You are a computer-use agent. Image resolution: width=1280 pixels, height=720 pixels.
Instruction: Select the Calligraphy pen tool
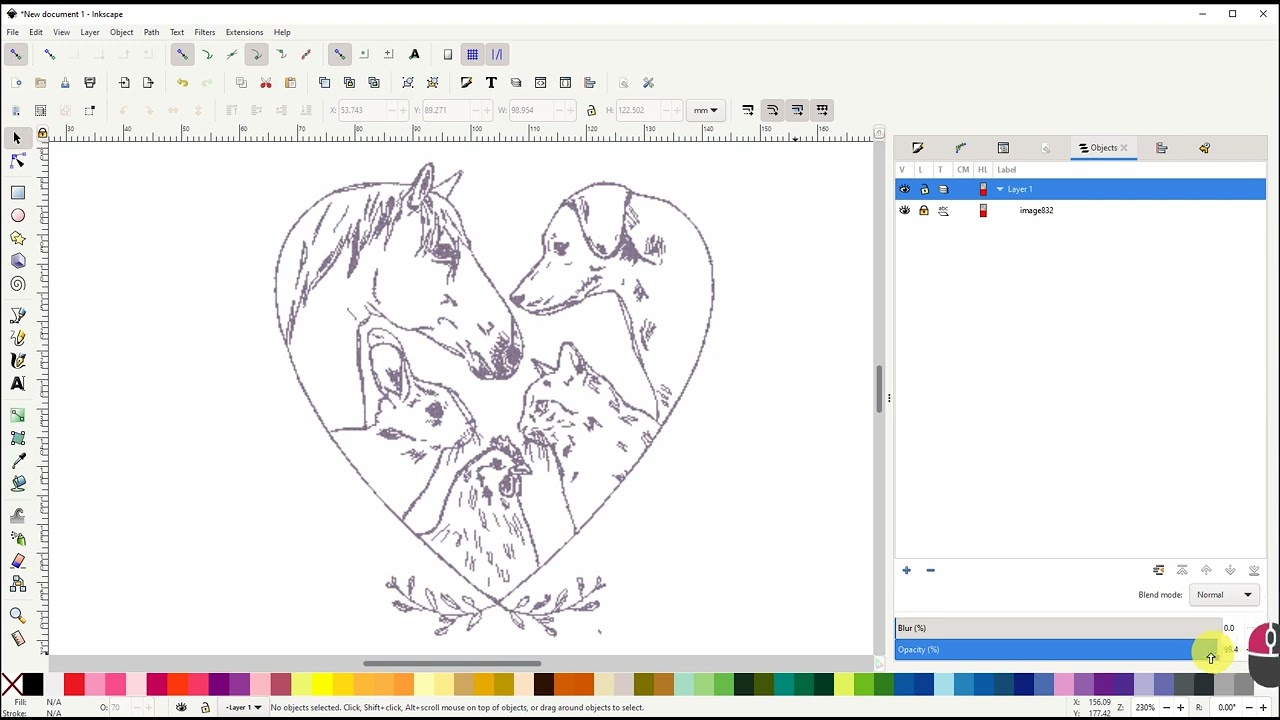[18, 361]
